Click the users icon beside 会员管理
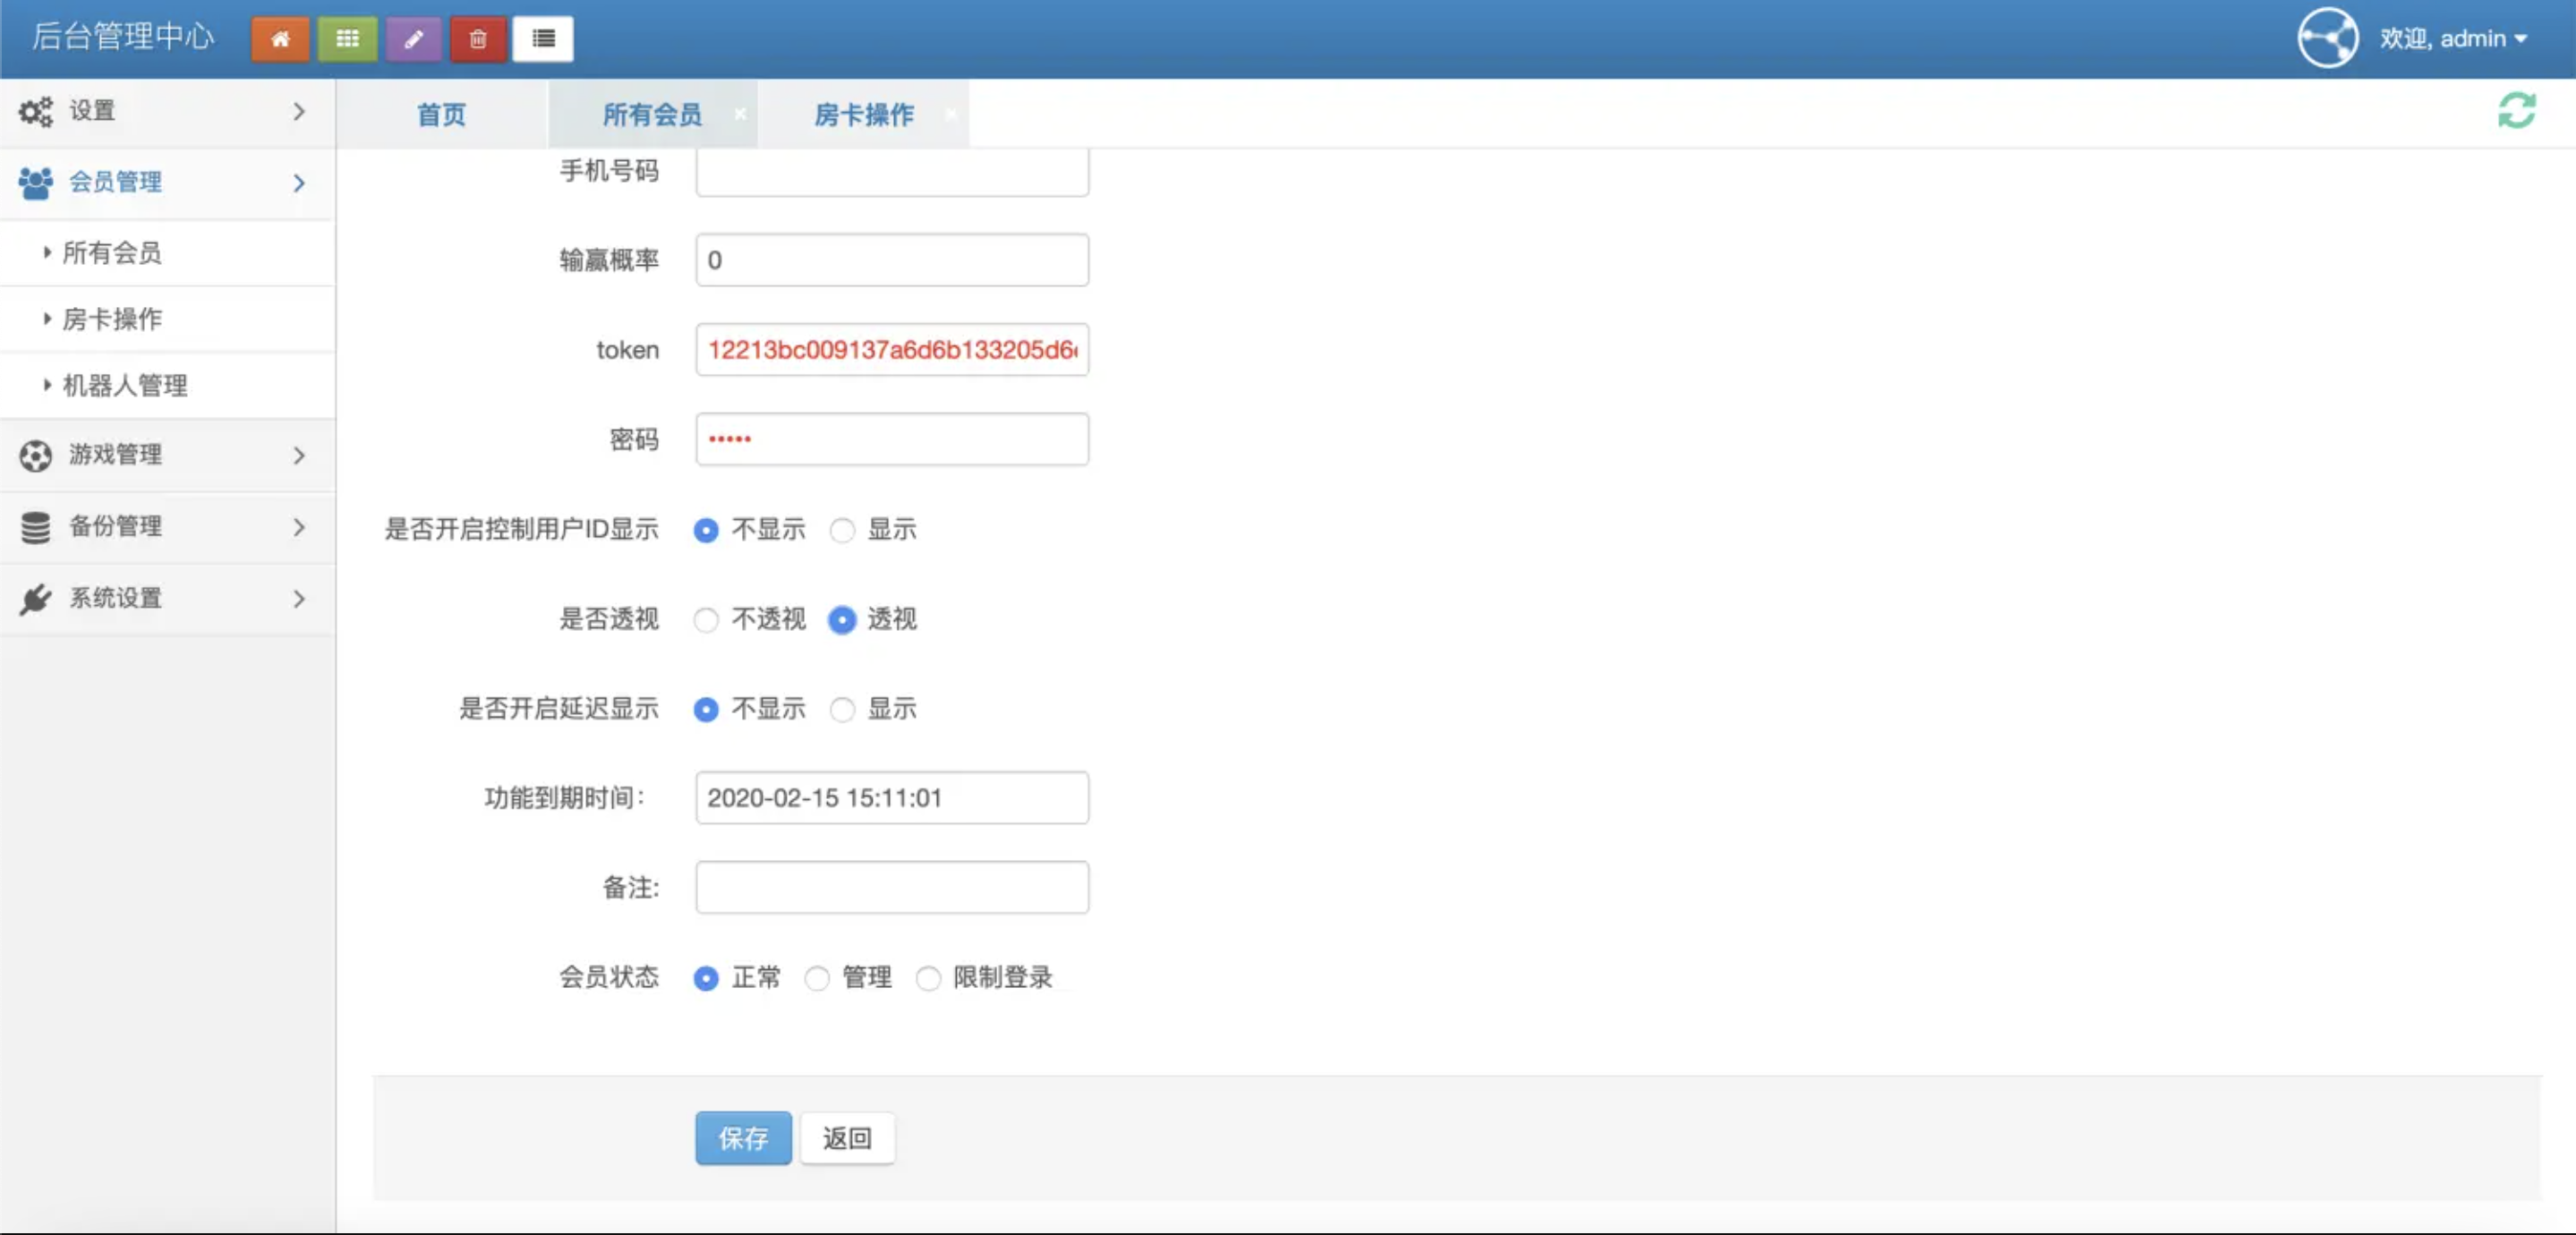Image resolution: width=2576 pixels, height=1235 pixels. 36,183
